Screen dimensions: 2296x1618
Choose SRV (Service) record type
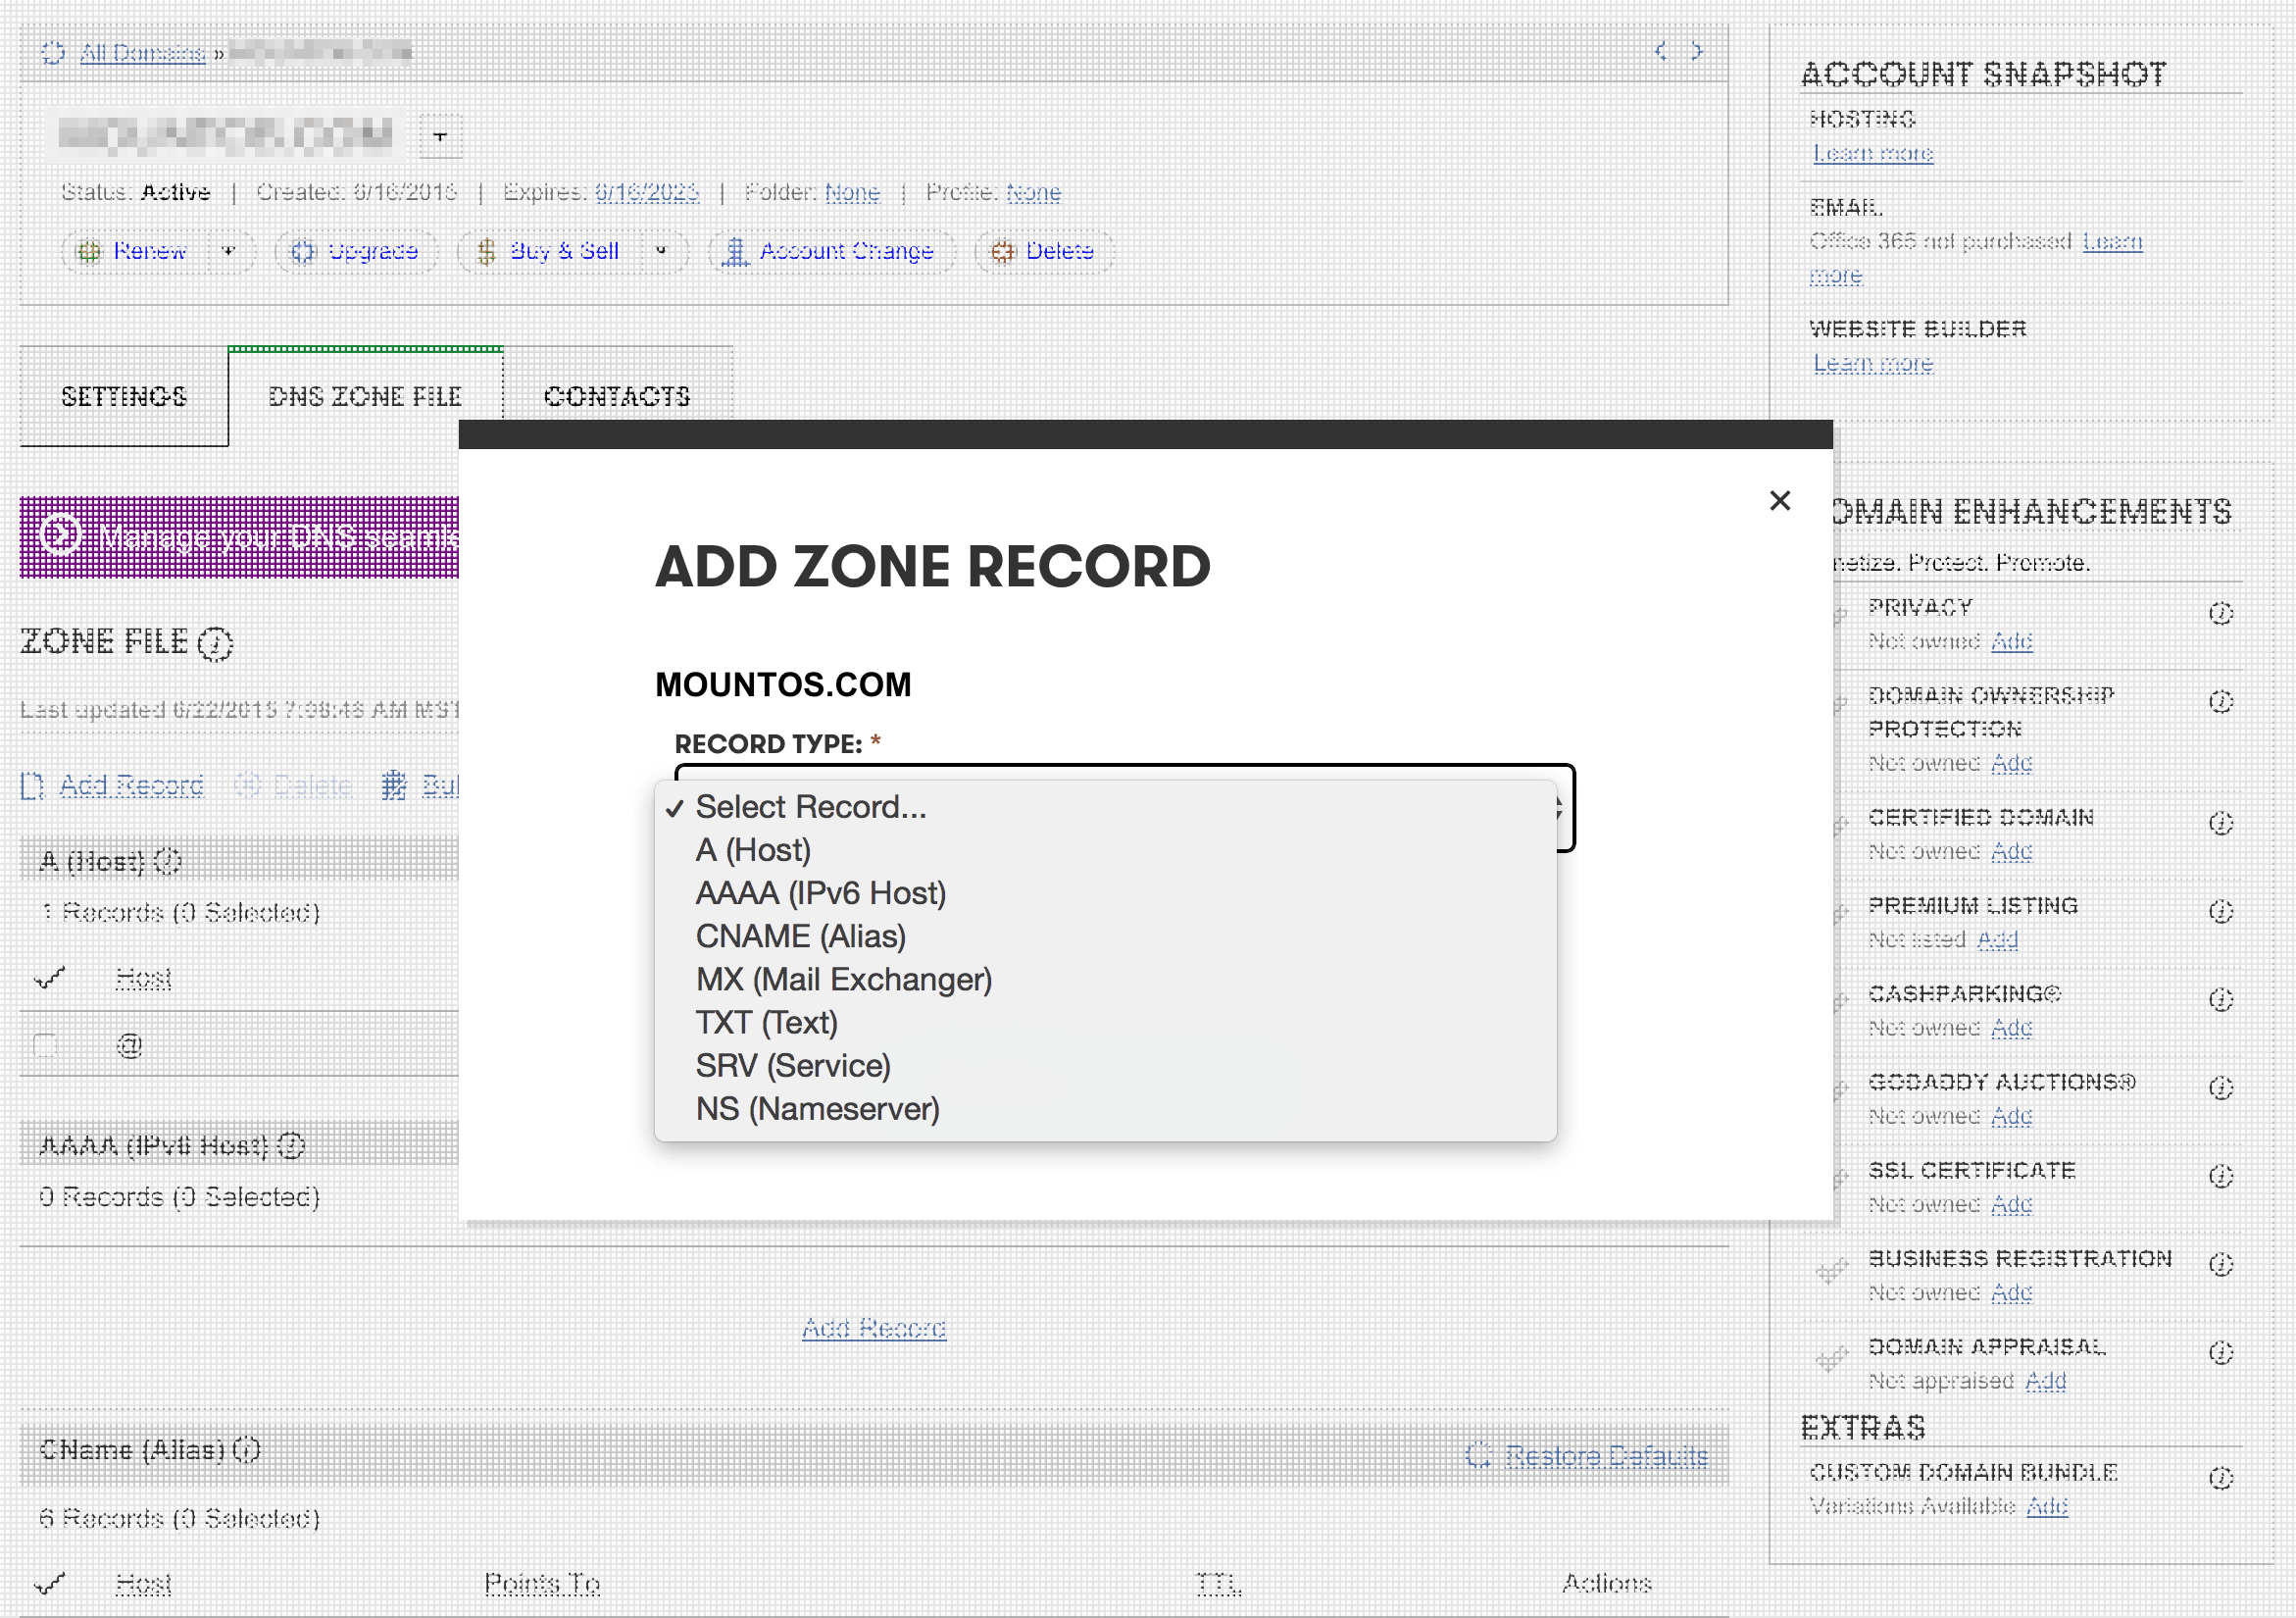pos(1104,1065)
